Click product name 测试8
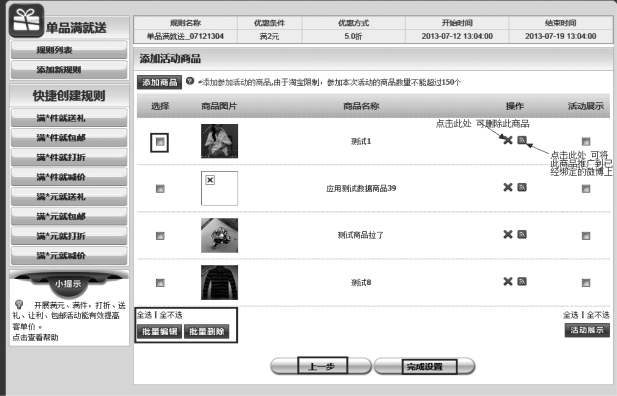Viewport: 617px width, 396px height. pyautogui.click(x=361, y=283)
